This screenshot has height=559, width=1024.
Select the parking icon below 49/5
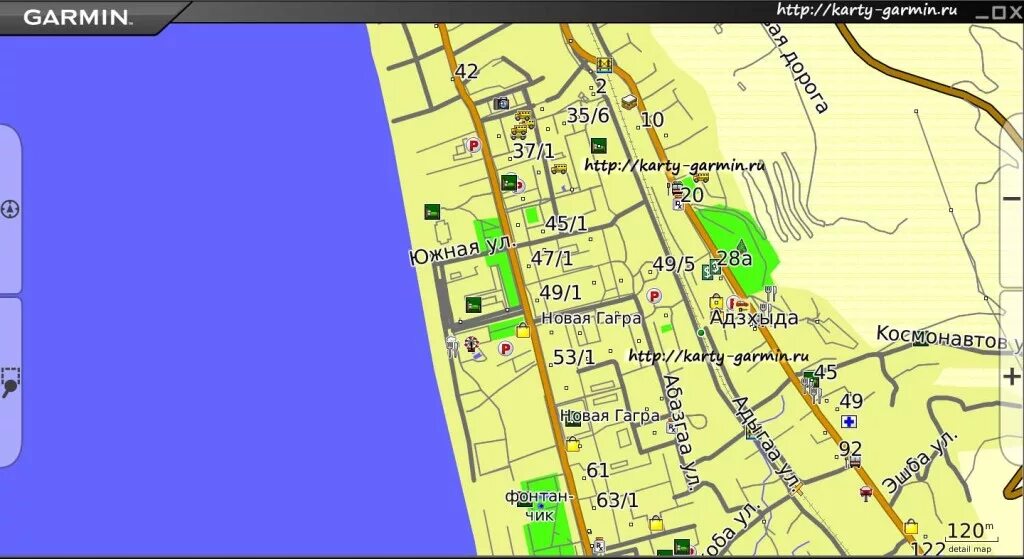(x=653, y=296)
